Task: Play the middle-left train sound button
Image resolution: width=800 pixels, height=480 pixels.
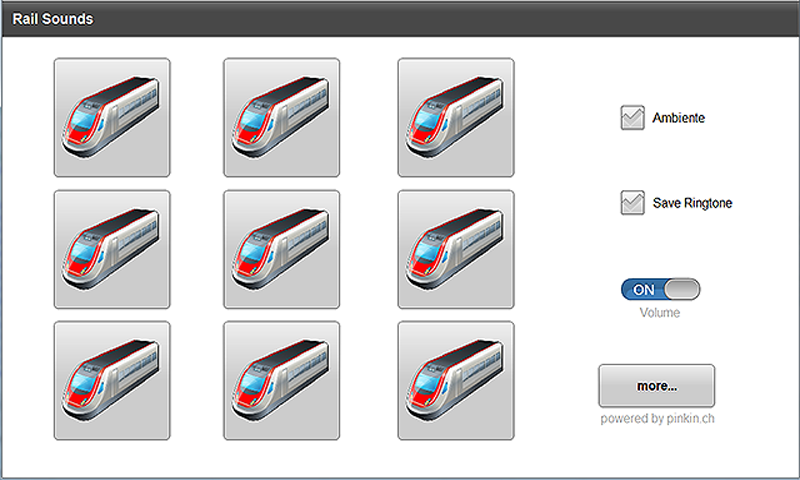Action: 112,249
